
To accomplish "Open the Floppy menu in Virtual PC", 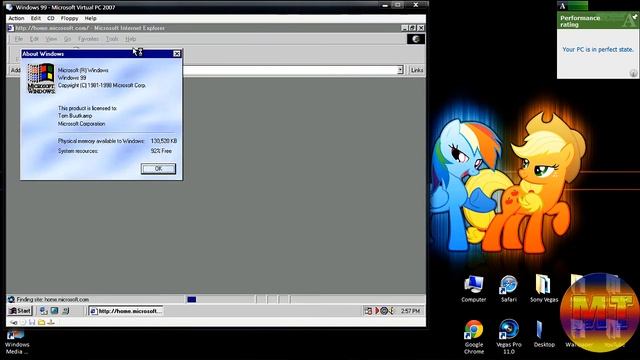I will coord(69,18).
